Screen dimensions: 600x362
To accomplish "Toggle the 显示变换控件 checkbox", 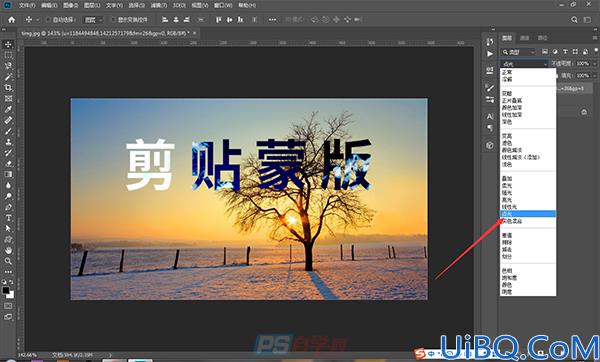I will 113,20.
